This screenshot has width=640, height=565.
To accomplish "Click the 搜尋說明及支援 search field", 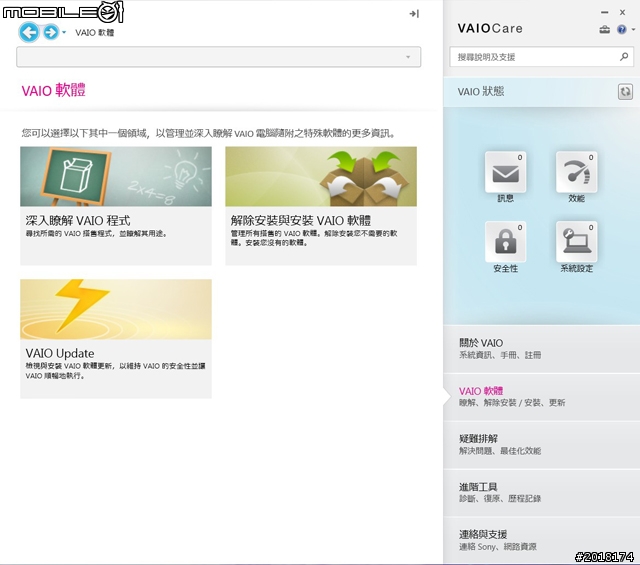I will click(x=542, y=57).
